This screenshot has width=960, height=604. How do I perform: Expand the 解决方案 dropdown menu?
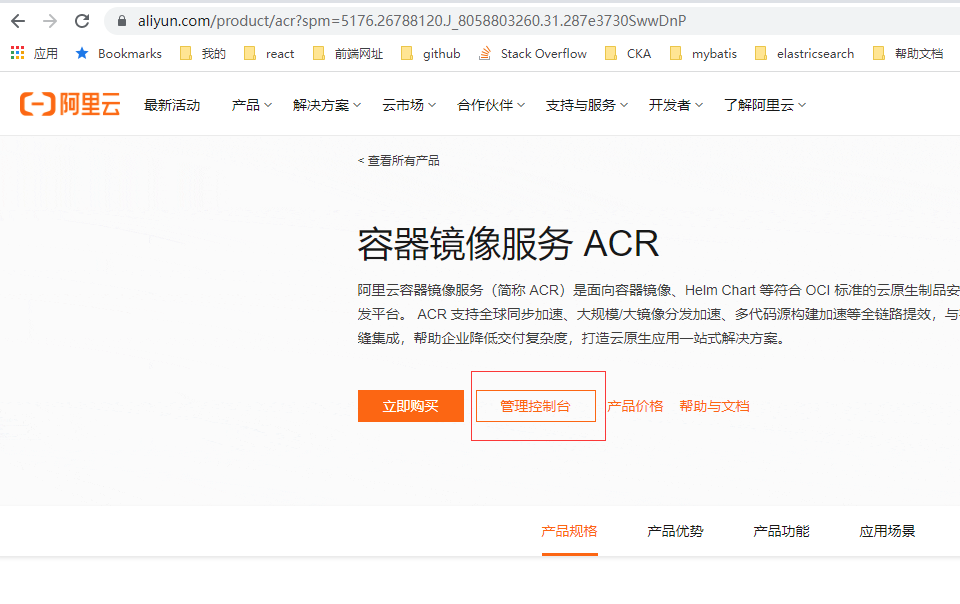[327, 105]
